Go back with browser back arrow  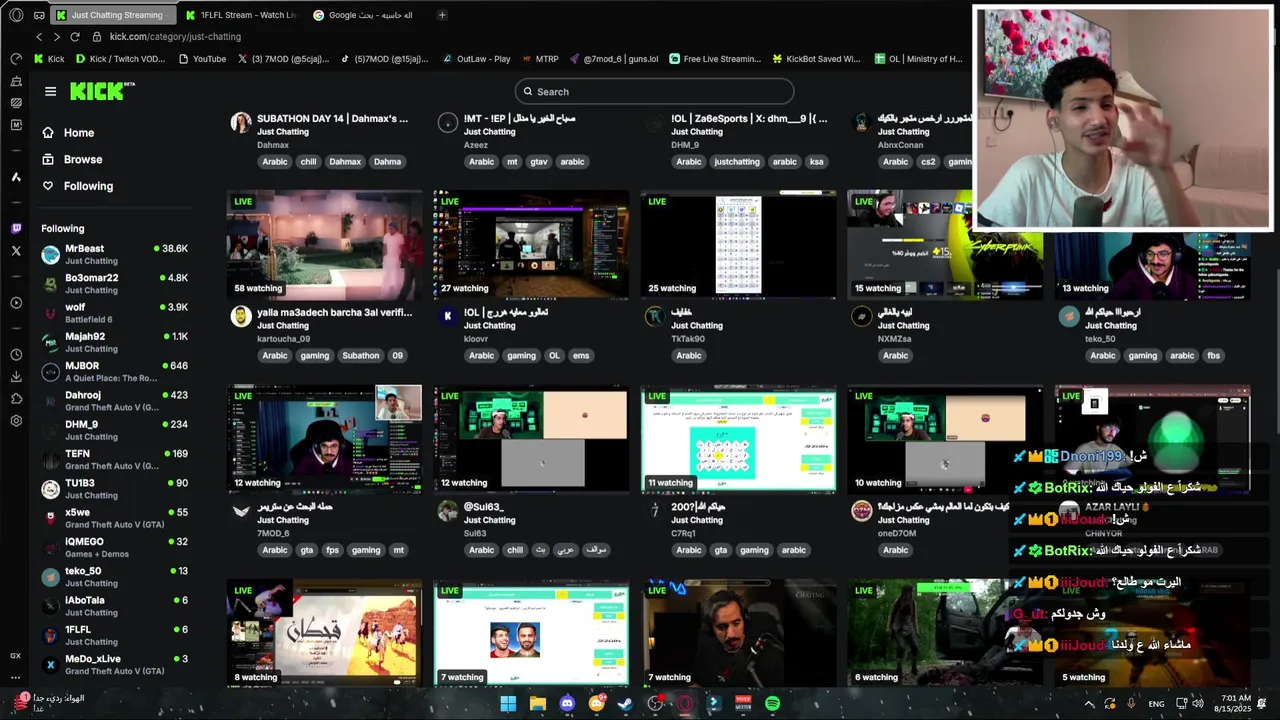(x=39, y=37)
